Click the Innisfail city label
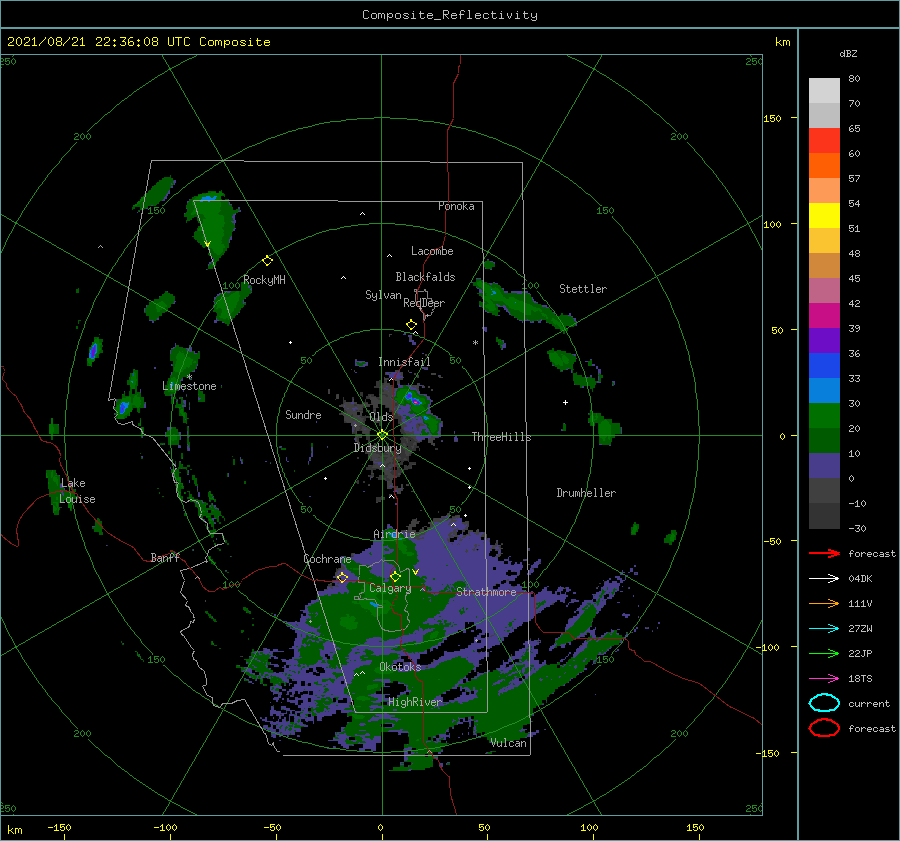This screenshot has width=900, height=841. pos(404,362)
